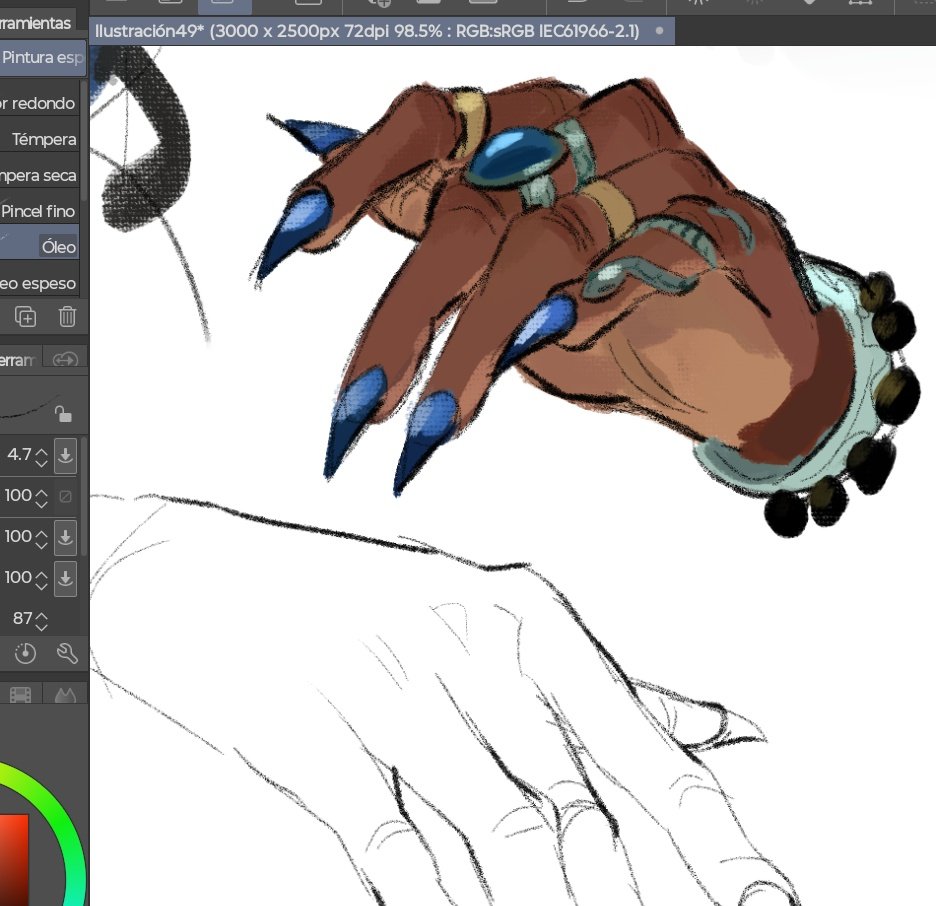Click disabled dynamics icon on first 100 row
This screenshot has height=906, width=936.
point(65,496)
